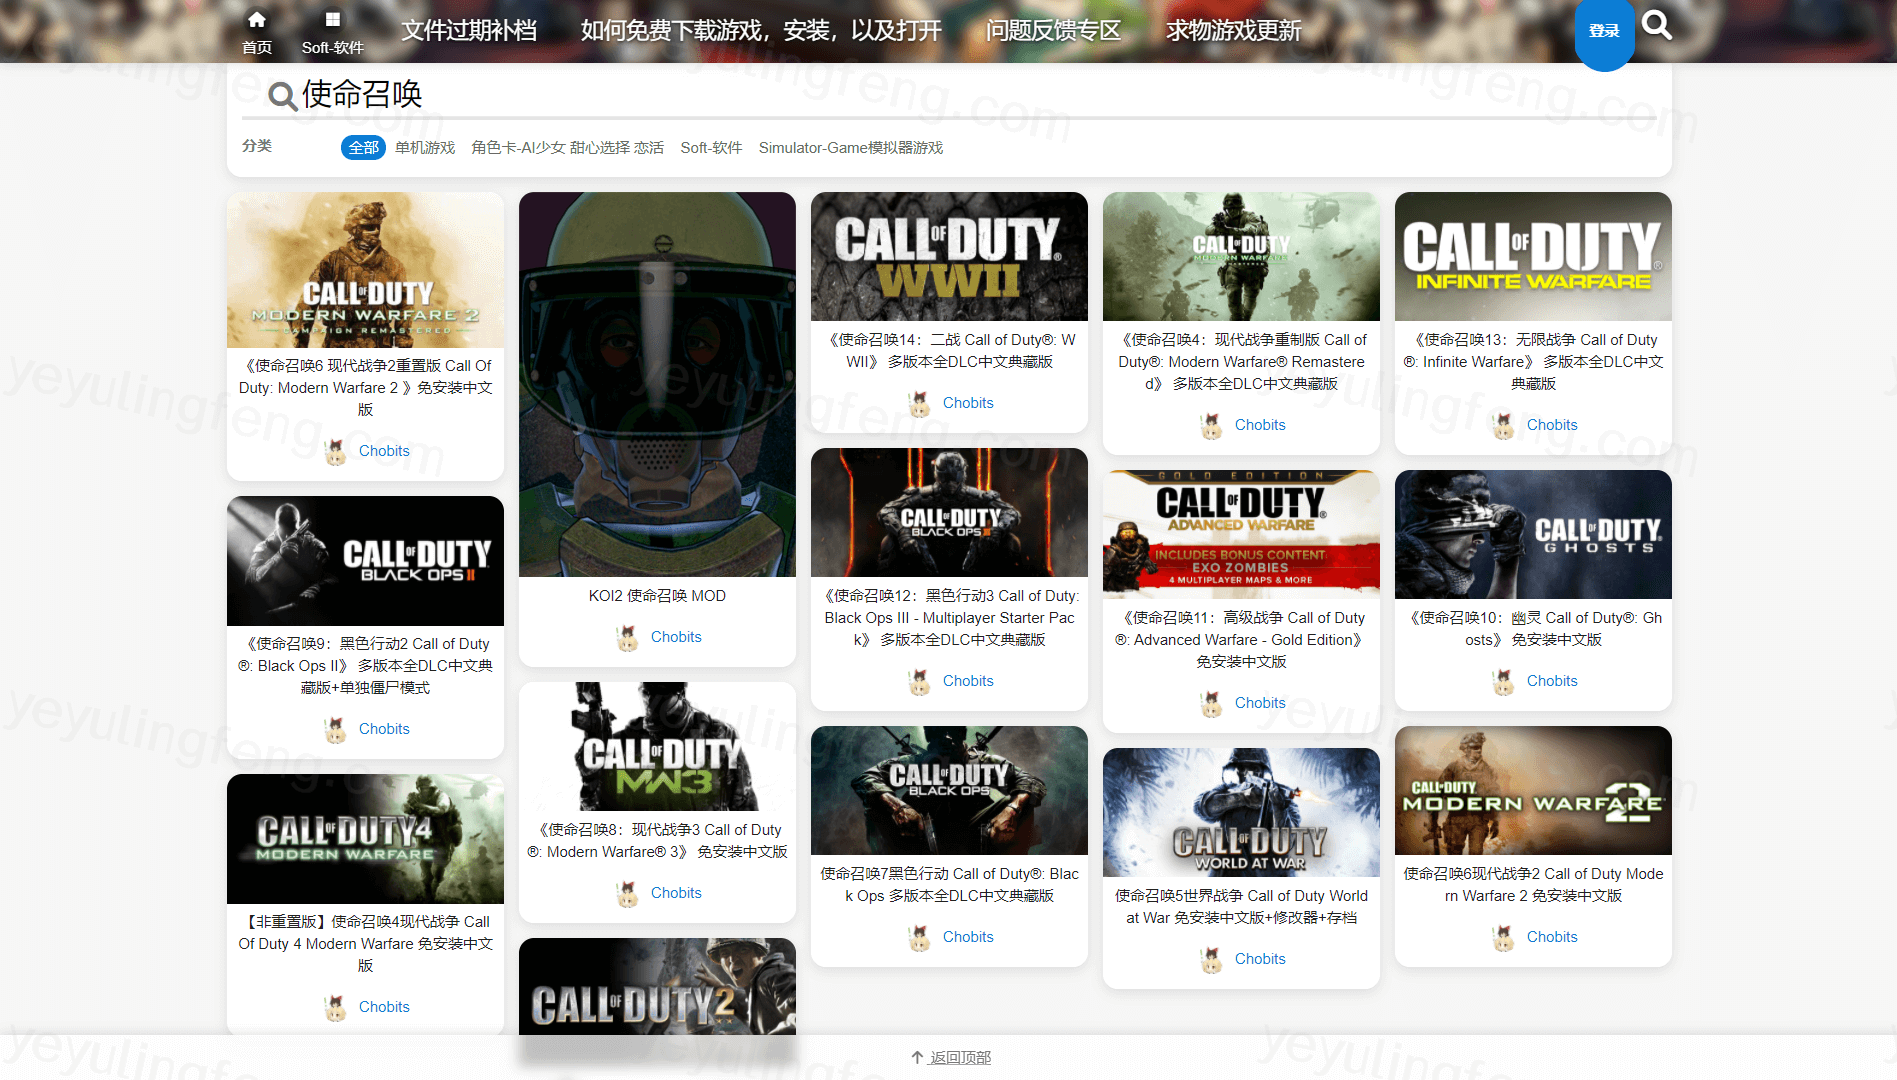This screenshot has width=1897, height=1080.
Task: Click Chobits avatar under Modern Warfare 2 Remastered
Action: pyautogui.click(x=336, y=451)
